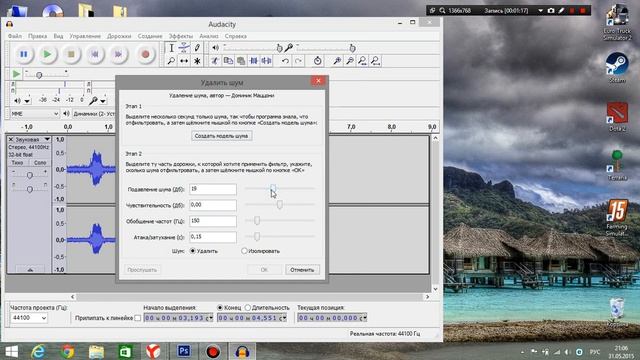Open the Эффекты menu

point(181,36)
